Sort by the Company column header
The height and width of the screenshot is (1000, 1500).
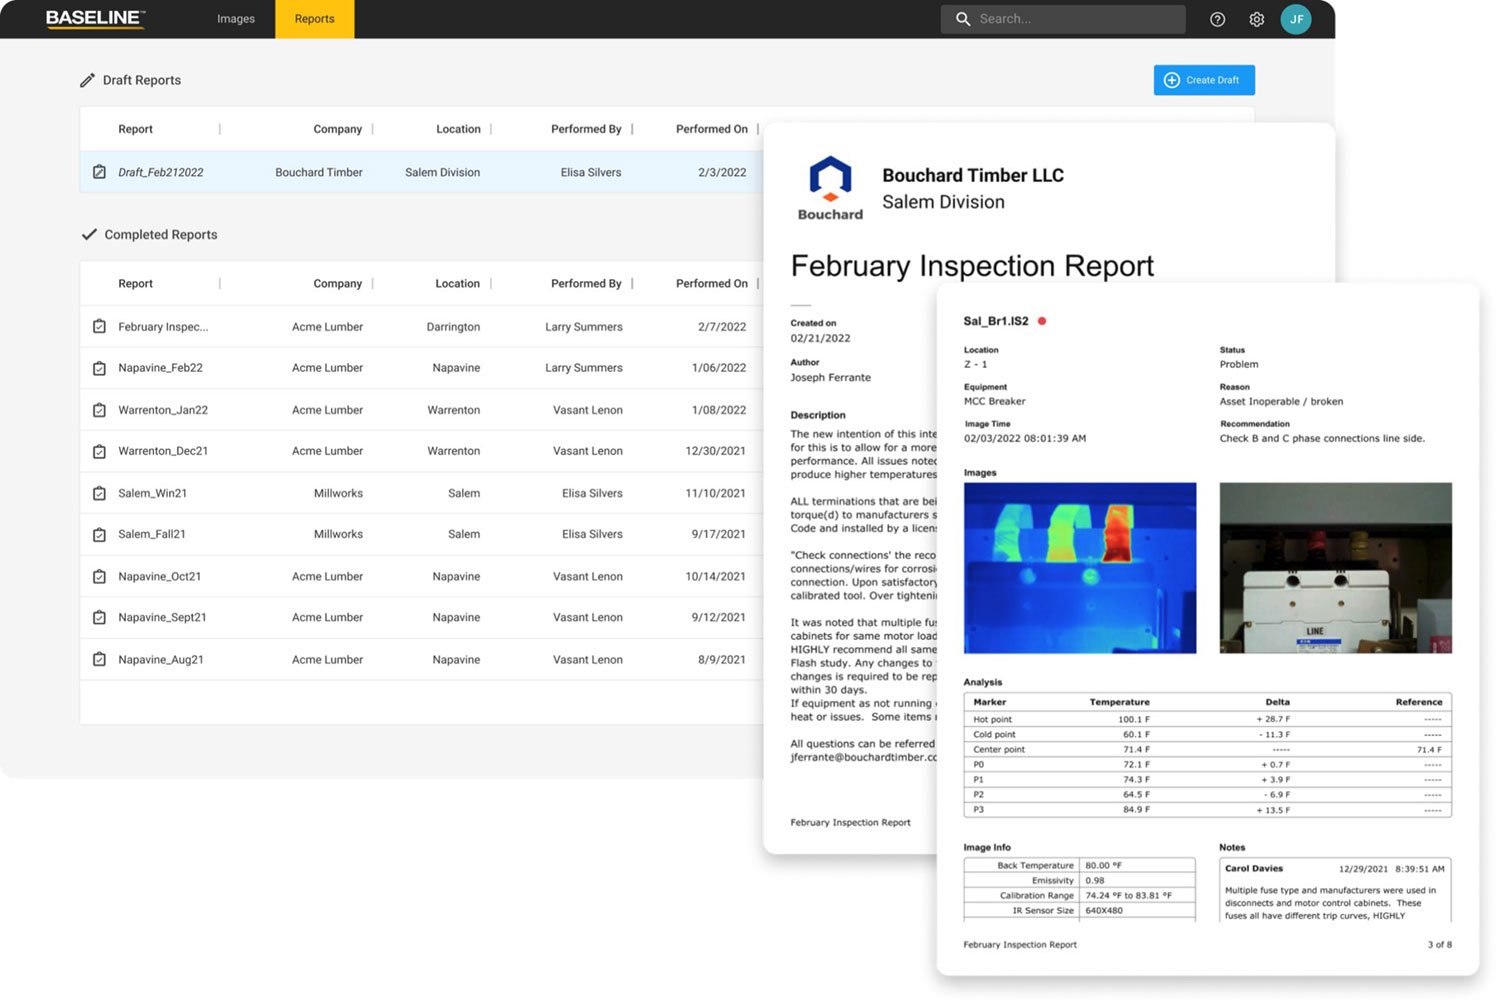[x=338, y=128]
